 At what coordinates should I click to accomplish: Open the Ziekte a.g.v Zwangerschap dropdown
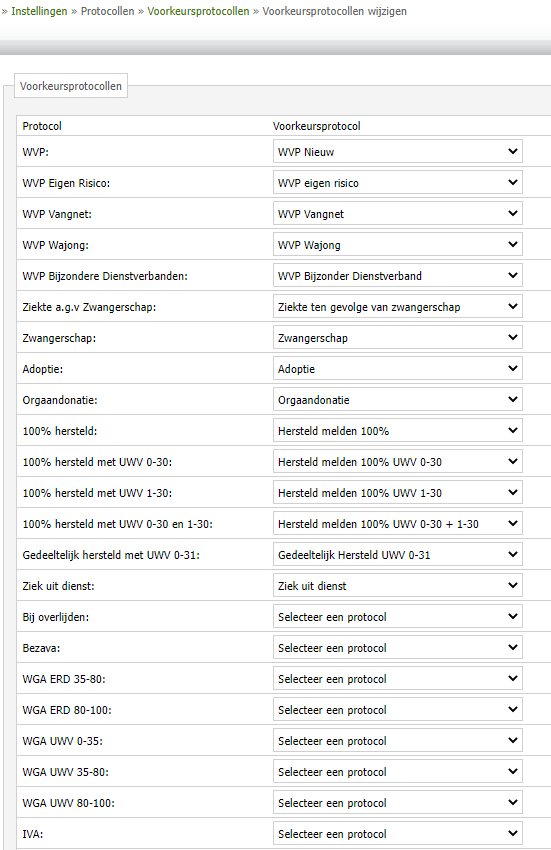(x=398, y=306)
